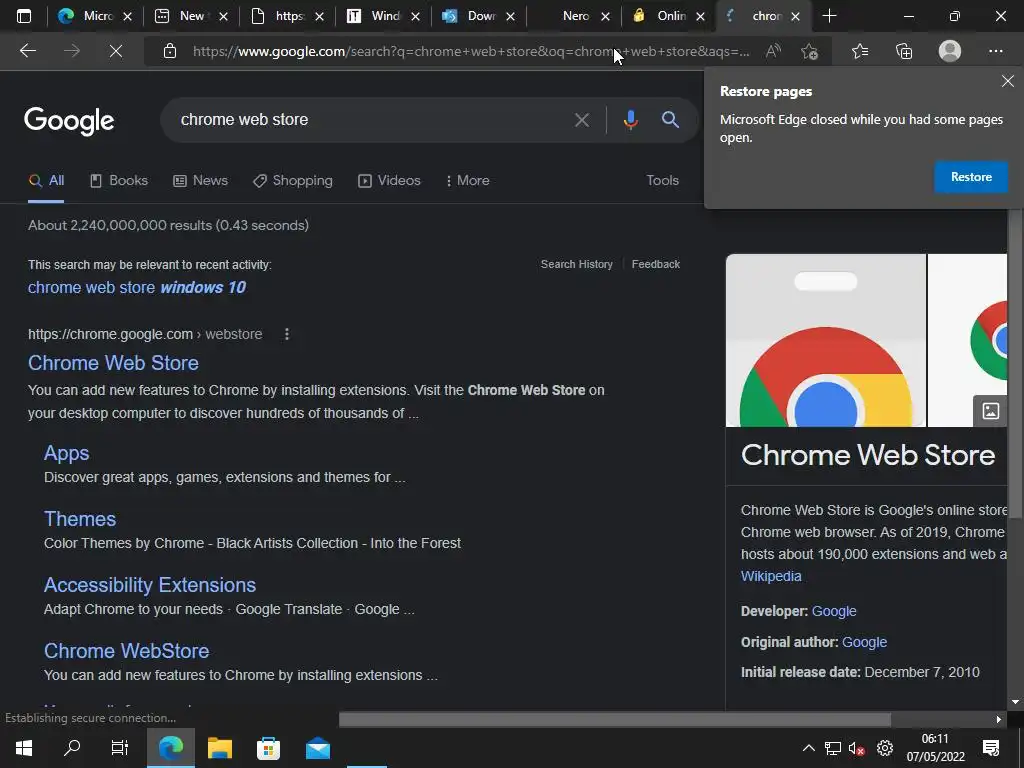Screen dimensions: 1024x768
Task: View site information lock icon
Action: [x=170, y=51]
